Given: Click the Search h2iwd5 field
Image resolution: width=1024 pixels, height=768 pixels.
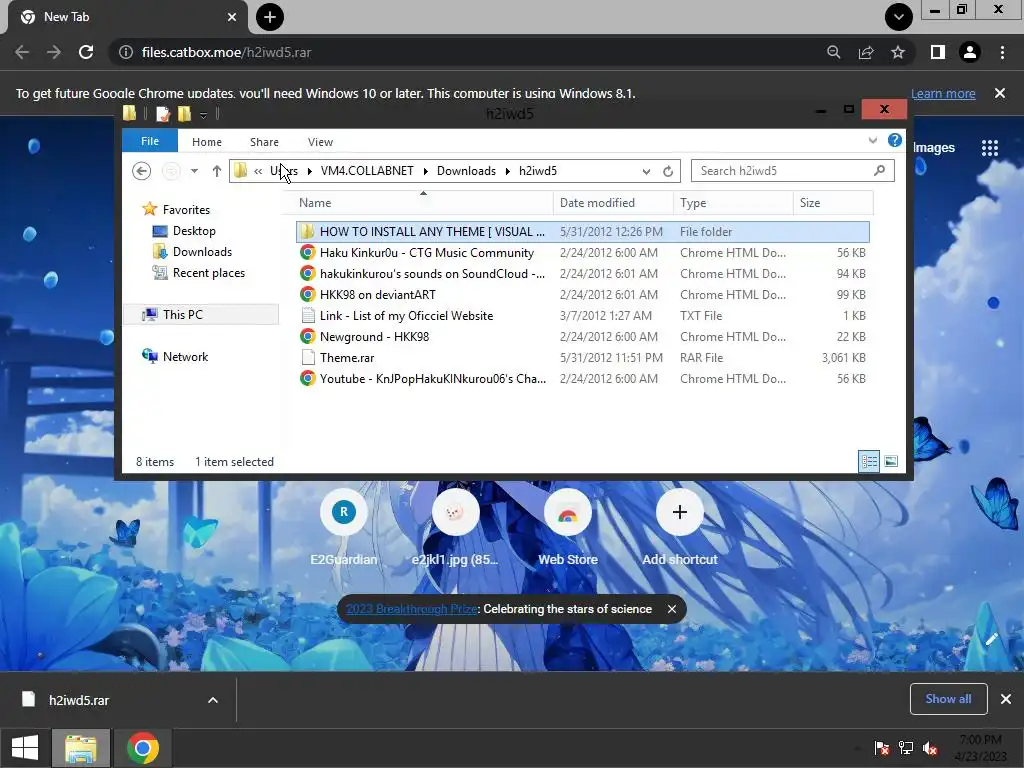Looking at the screenshot, I should pyautogui.click(x=792, y=171).
